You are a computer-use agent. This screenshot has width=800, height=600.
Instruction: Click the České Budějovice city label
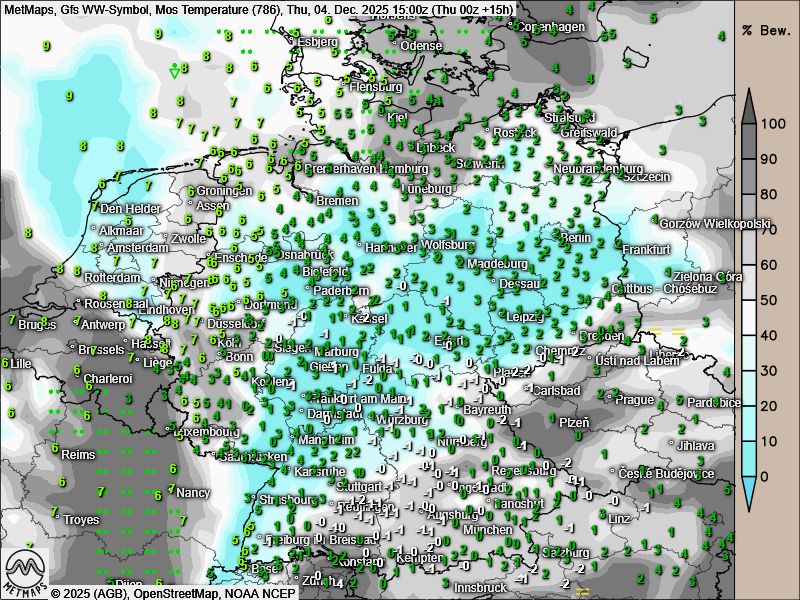pyautogui.click(x=677, y=474)
